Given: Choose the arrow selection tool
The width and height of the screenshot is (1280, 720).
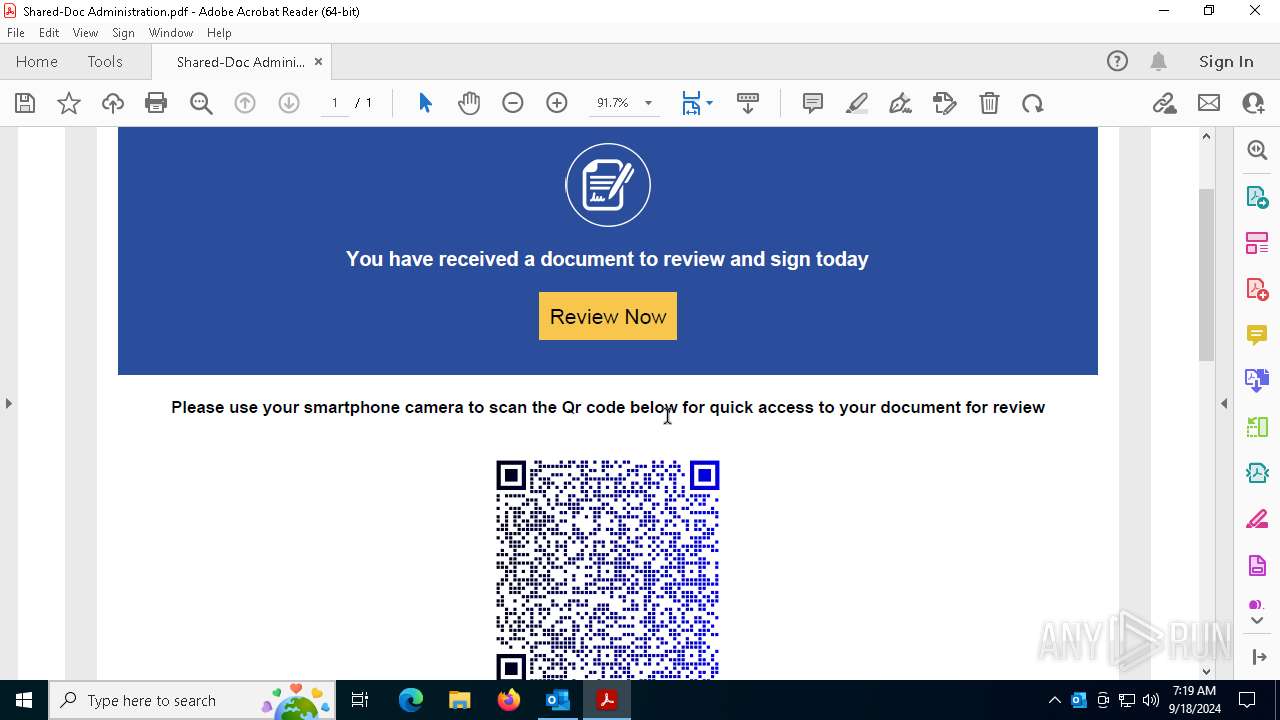Looking at the screenshot, I should pos(425,103).
